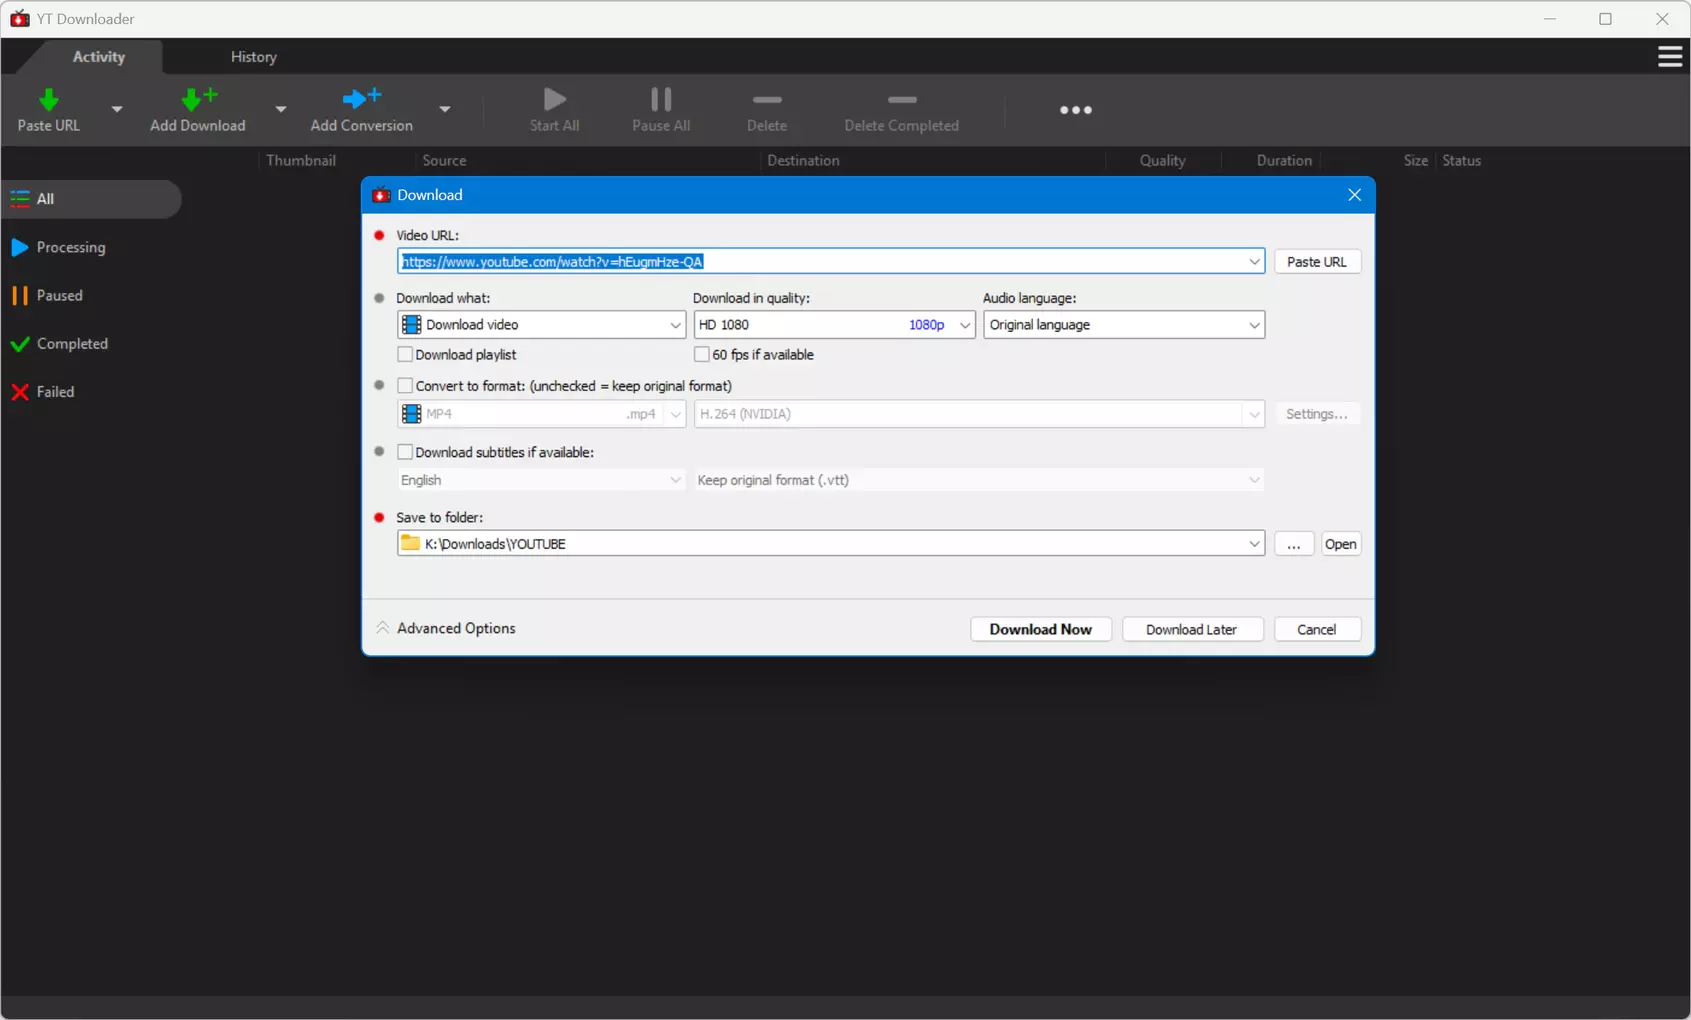
Task: Click the Start All play icon
Action: (555, 99)
